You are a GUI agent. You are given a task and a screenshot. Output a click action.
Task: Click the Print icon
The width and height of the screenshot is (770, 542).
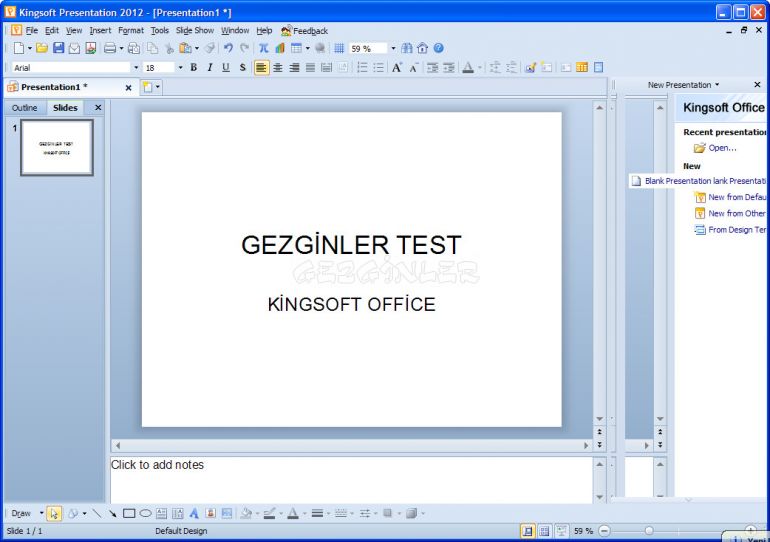(x=110, y=48)
